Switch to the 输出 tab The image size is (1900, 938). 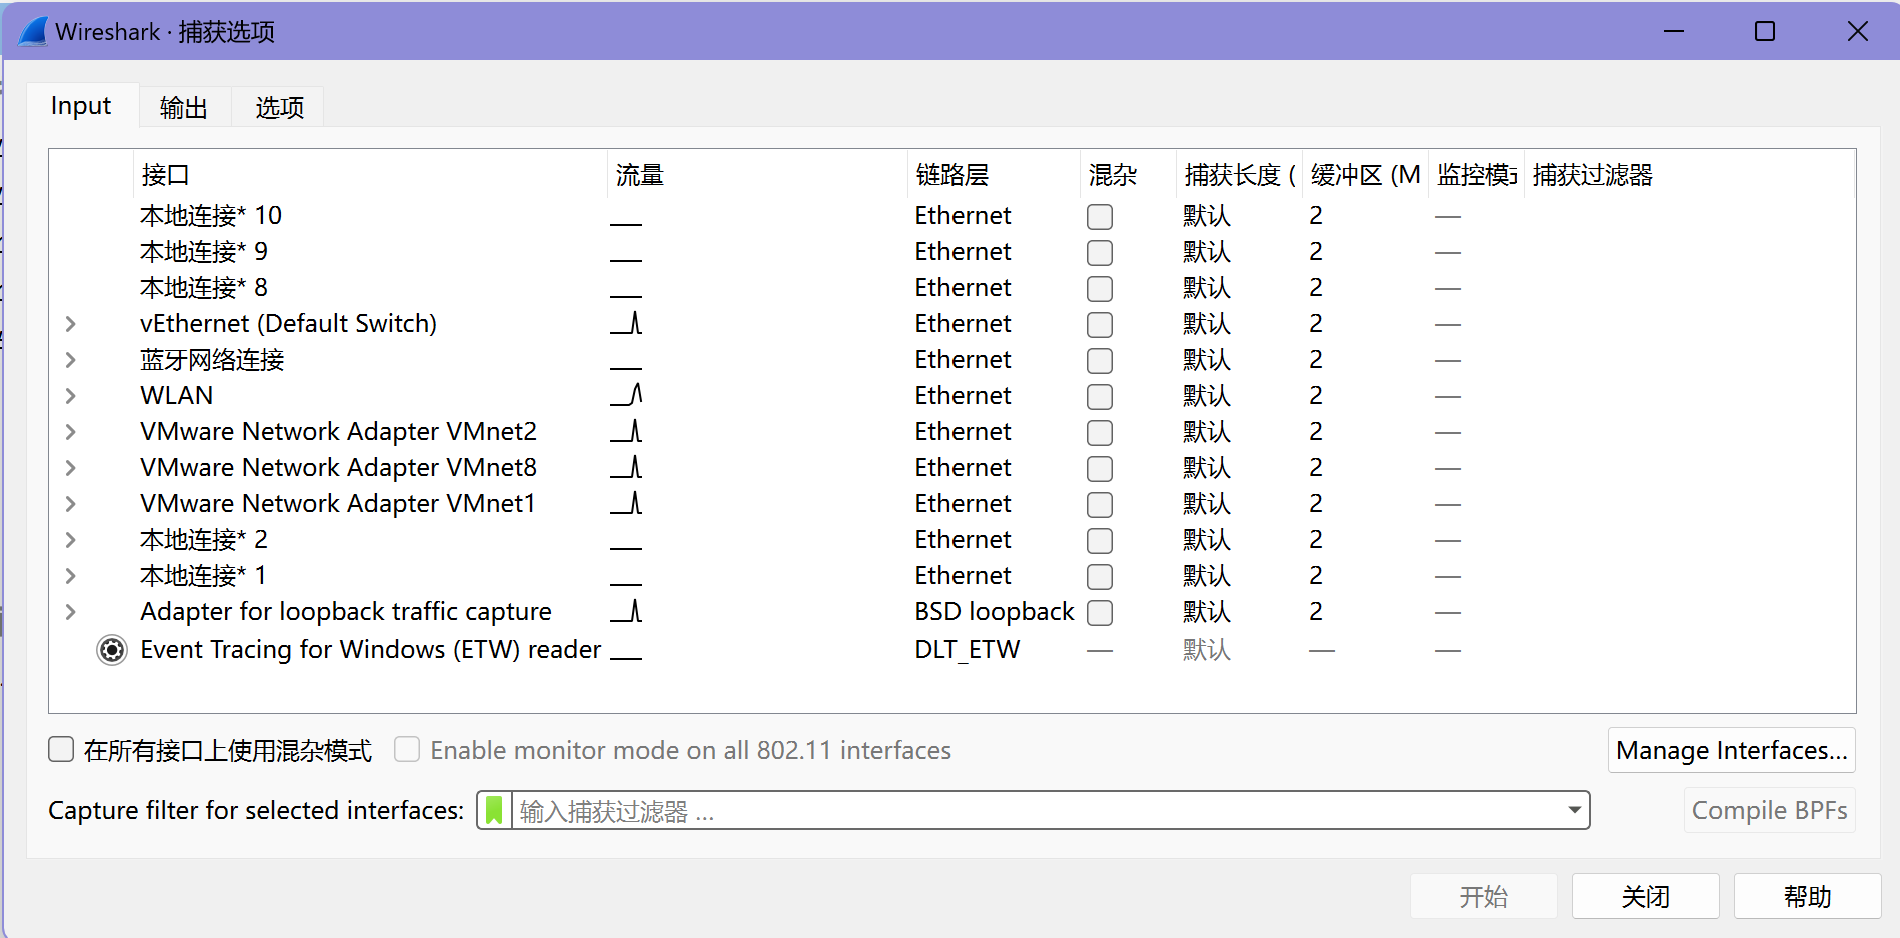click(184, 107)
